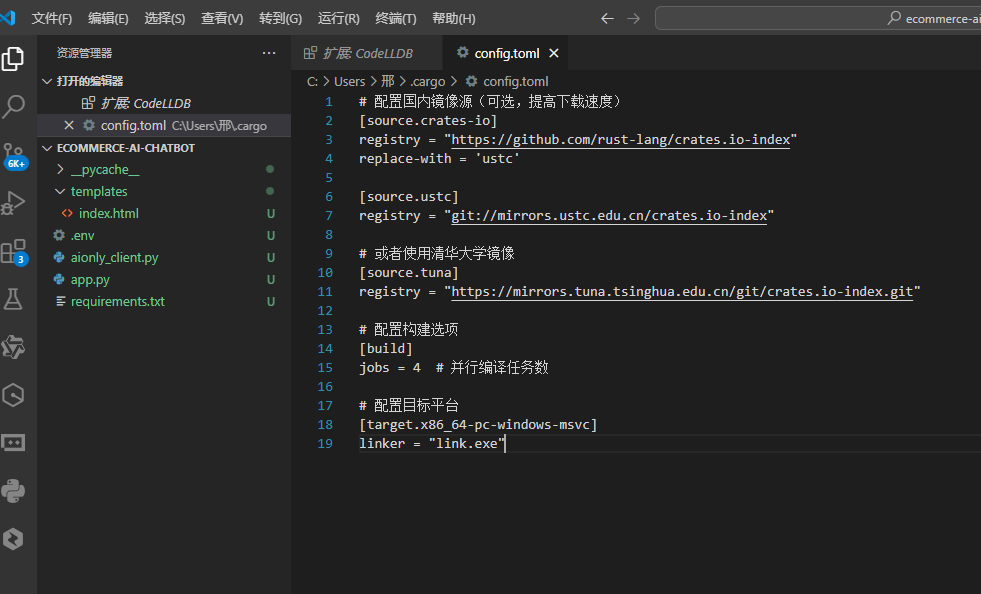
Task: Follow the mirrors.ustc.edu.cn registry link
Action: tap(609, 215)
